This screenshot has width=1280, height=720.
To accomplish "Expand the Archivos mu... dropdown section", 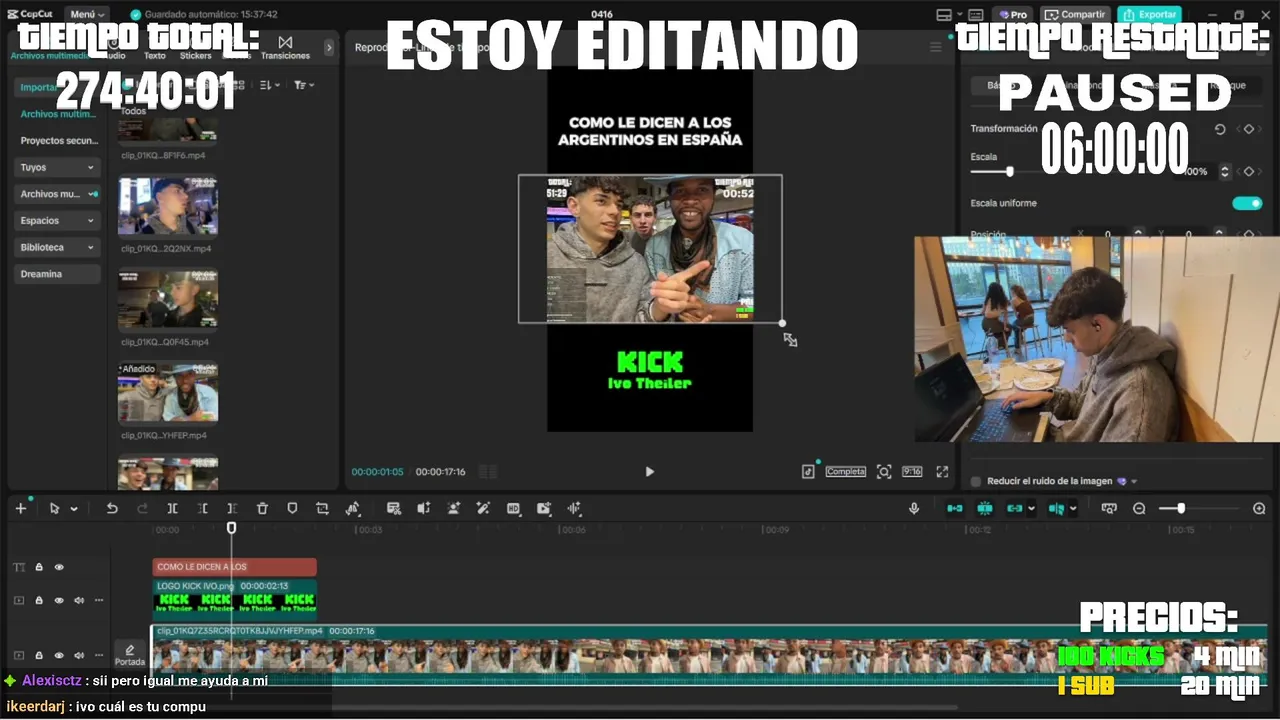I will point(58,194).
